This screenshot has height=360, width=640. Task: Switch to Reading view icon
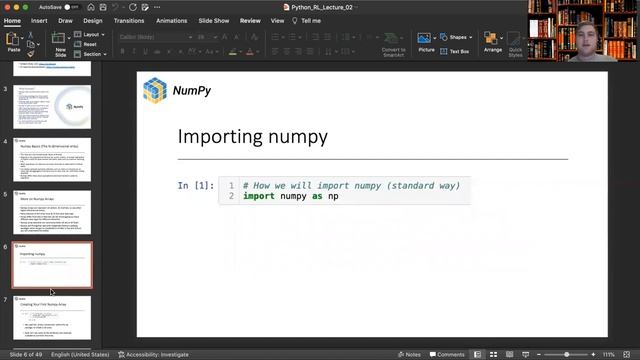tap(510, 355)
